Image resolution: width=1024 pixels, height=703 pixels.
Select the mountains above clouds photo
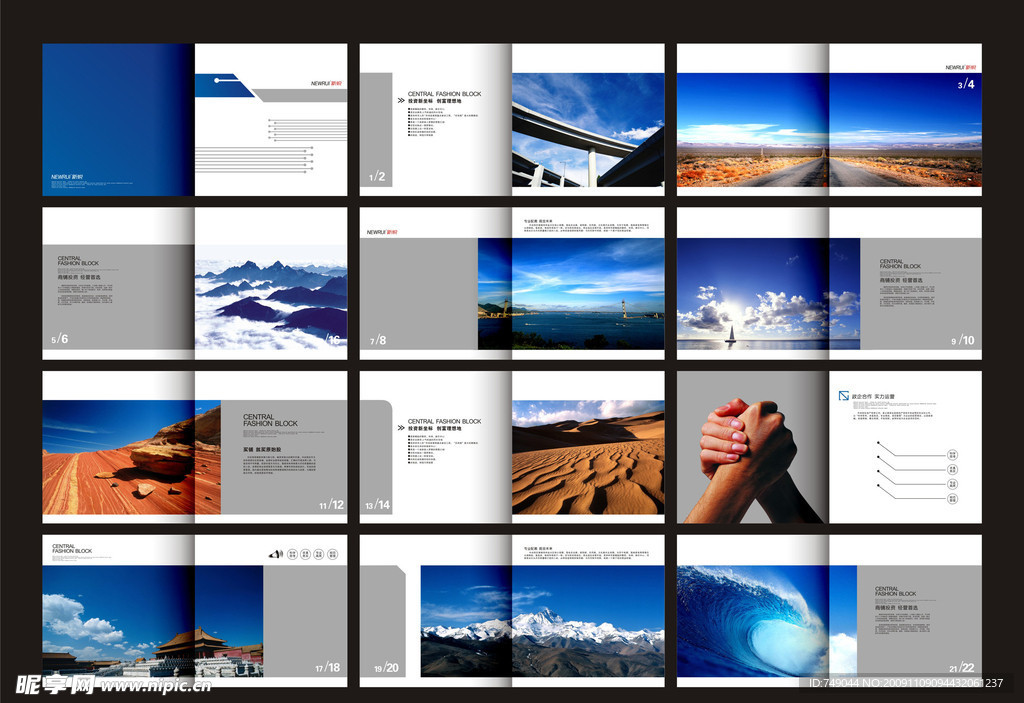point(271,297)
